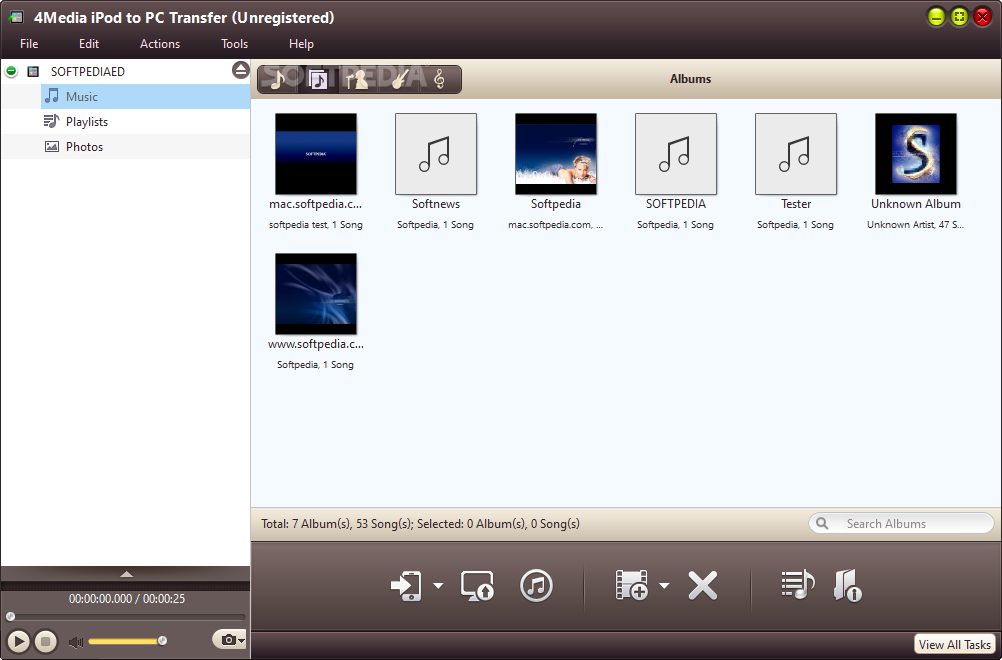
Task: Select the Softpedia album cover
Action: (556, 154)
